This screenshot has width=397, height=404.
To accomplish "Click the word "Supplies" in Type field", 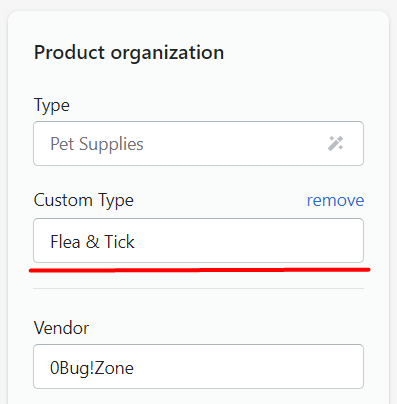I will click(111, 145).
